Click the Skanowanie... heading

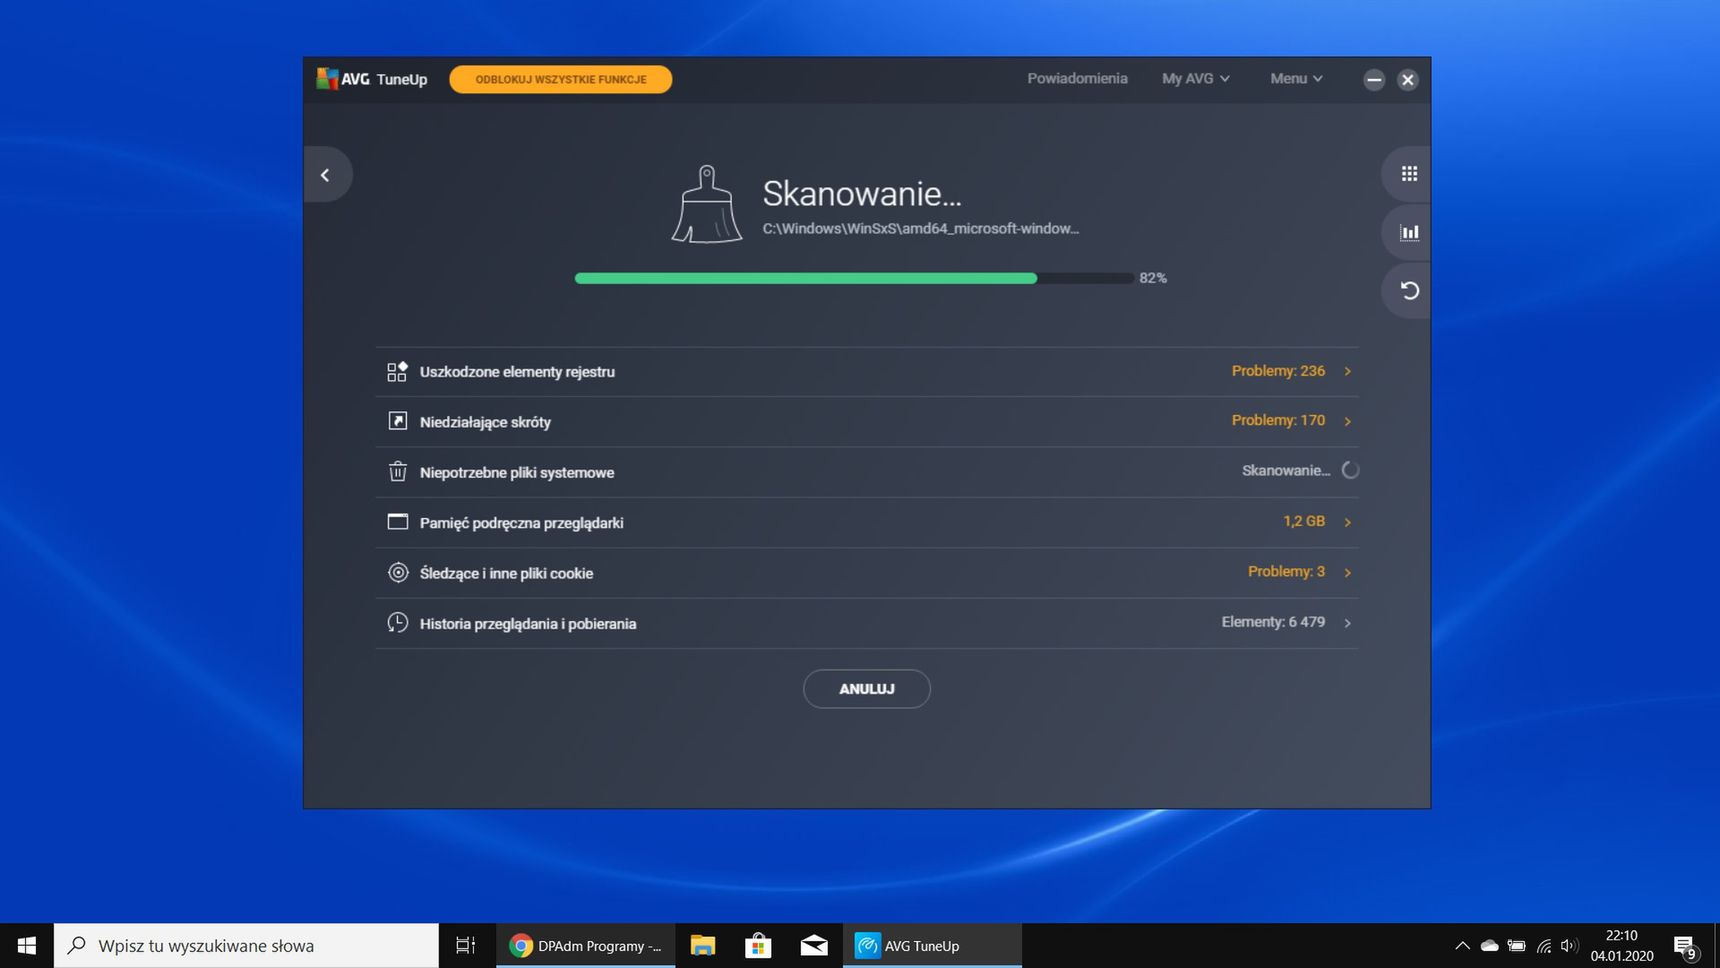(862, 194)
